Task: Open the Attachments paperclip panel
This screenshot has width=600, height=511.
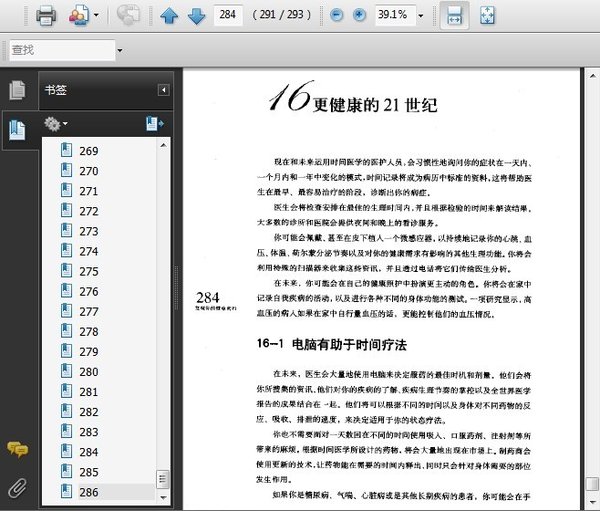Action: (17, 488)
